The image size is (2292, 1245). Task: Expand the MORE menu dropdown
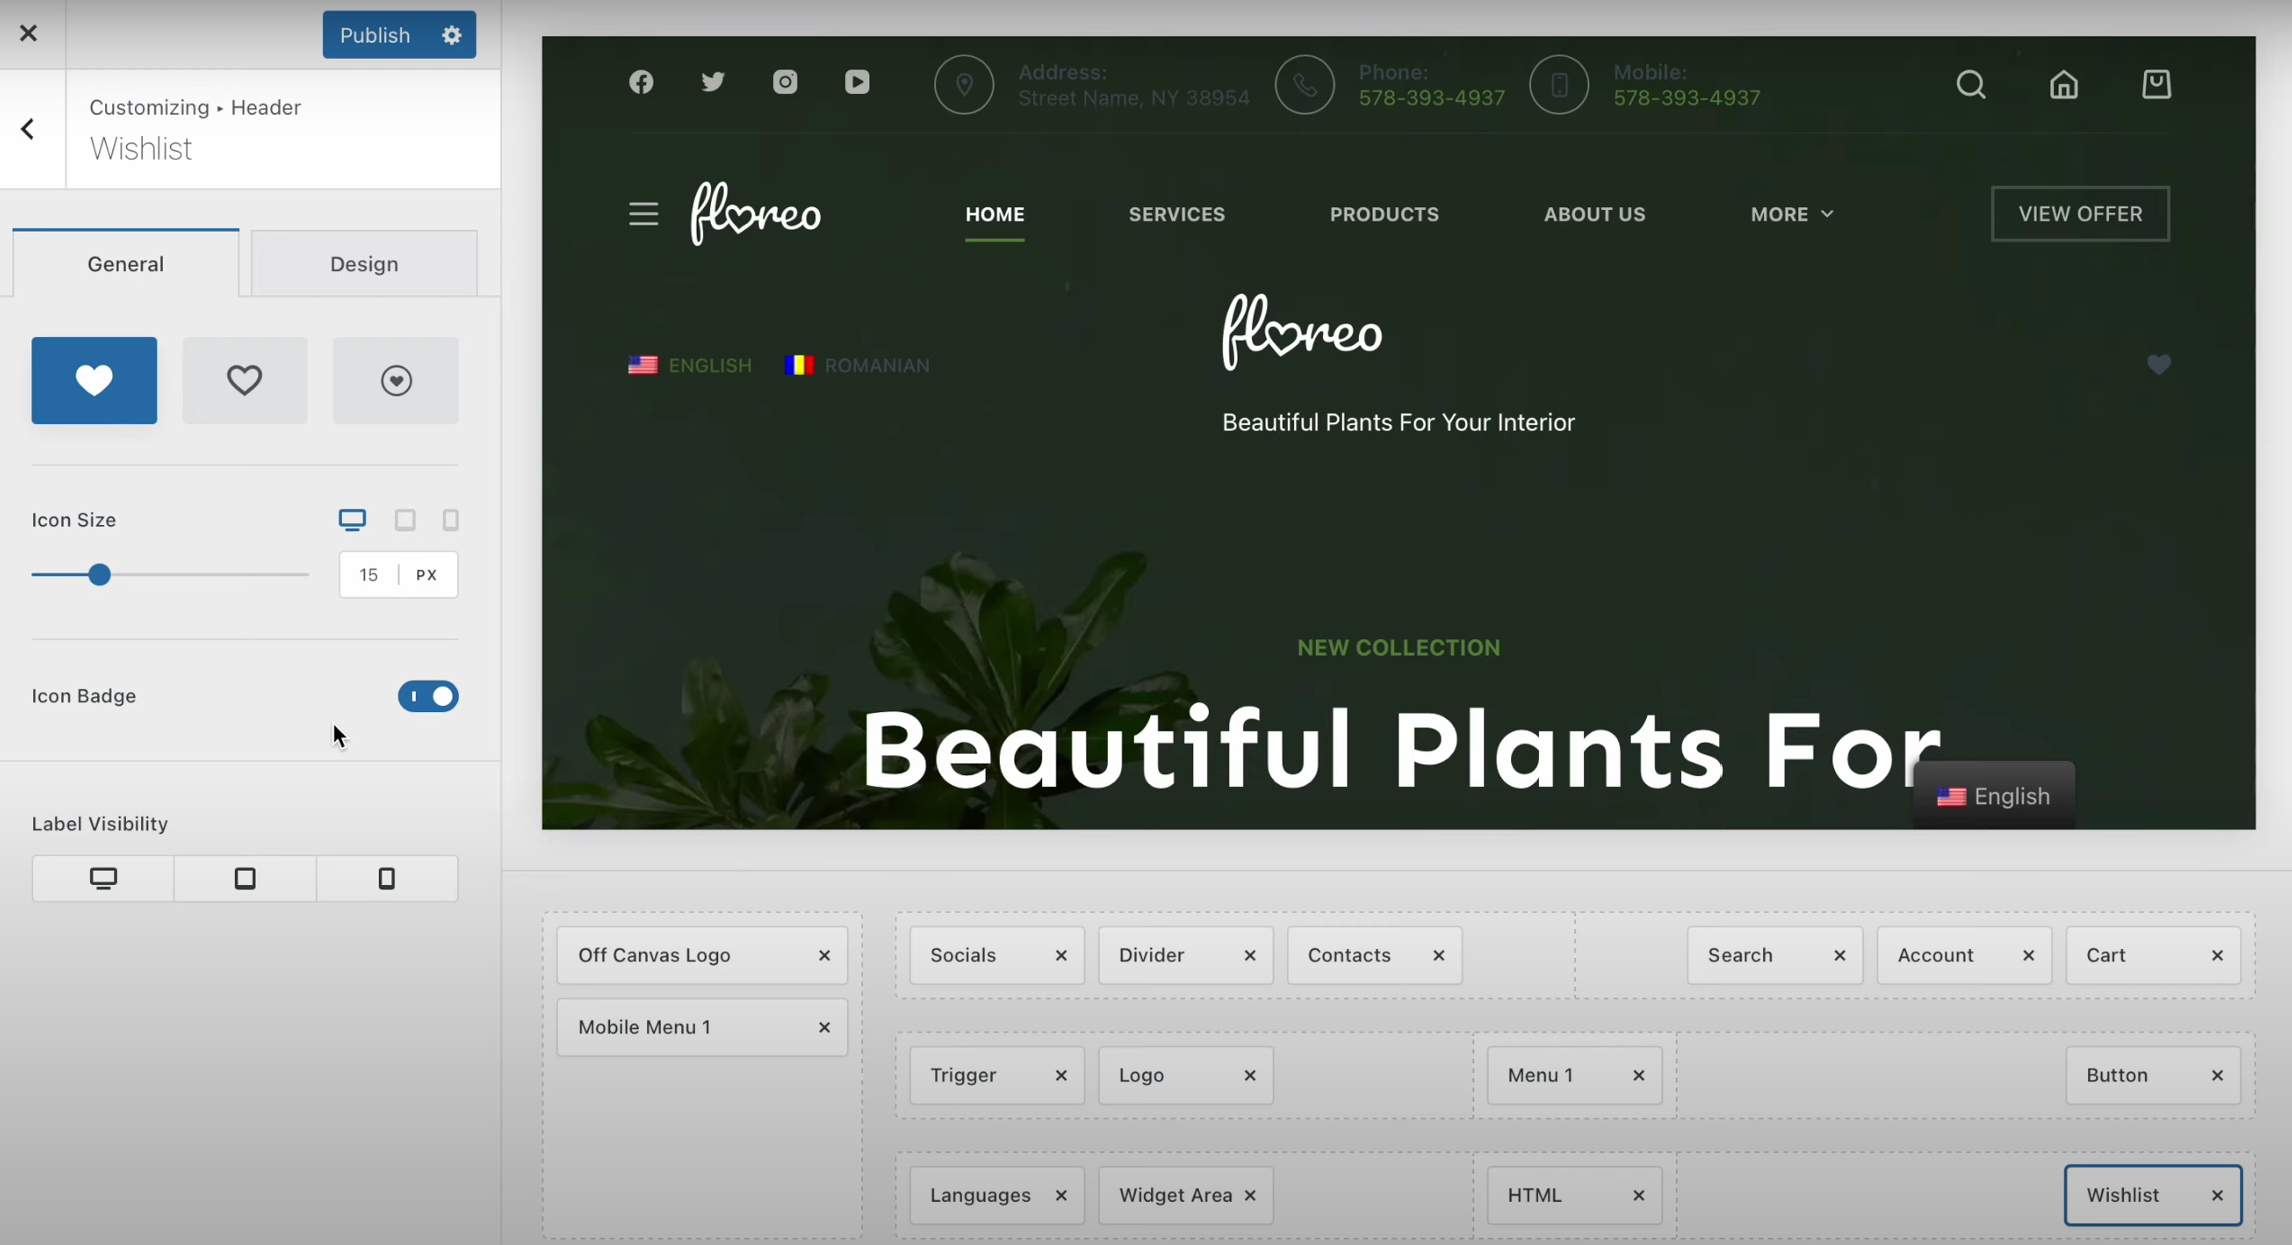(1791, 214)
